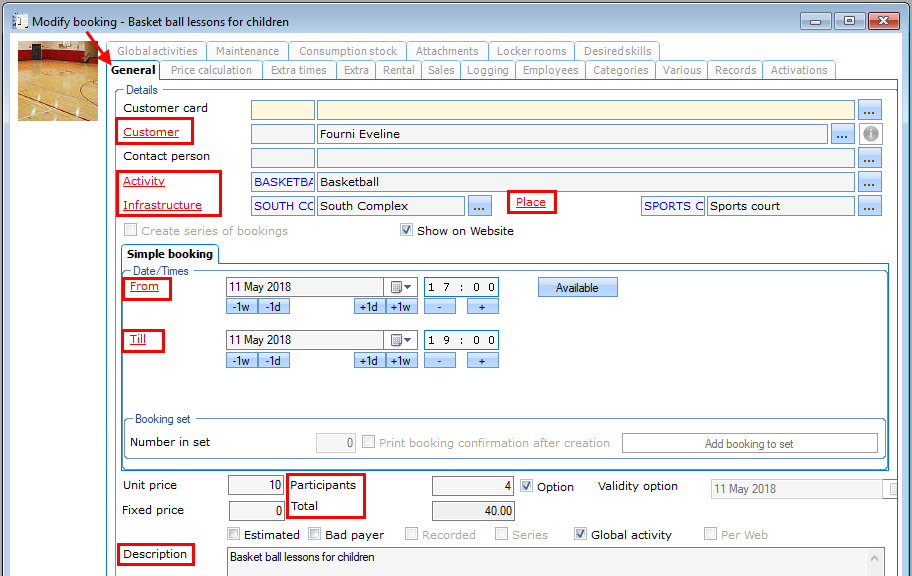
Task: Click the Available button
Action: (578, 287)
